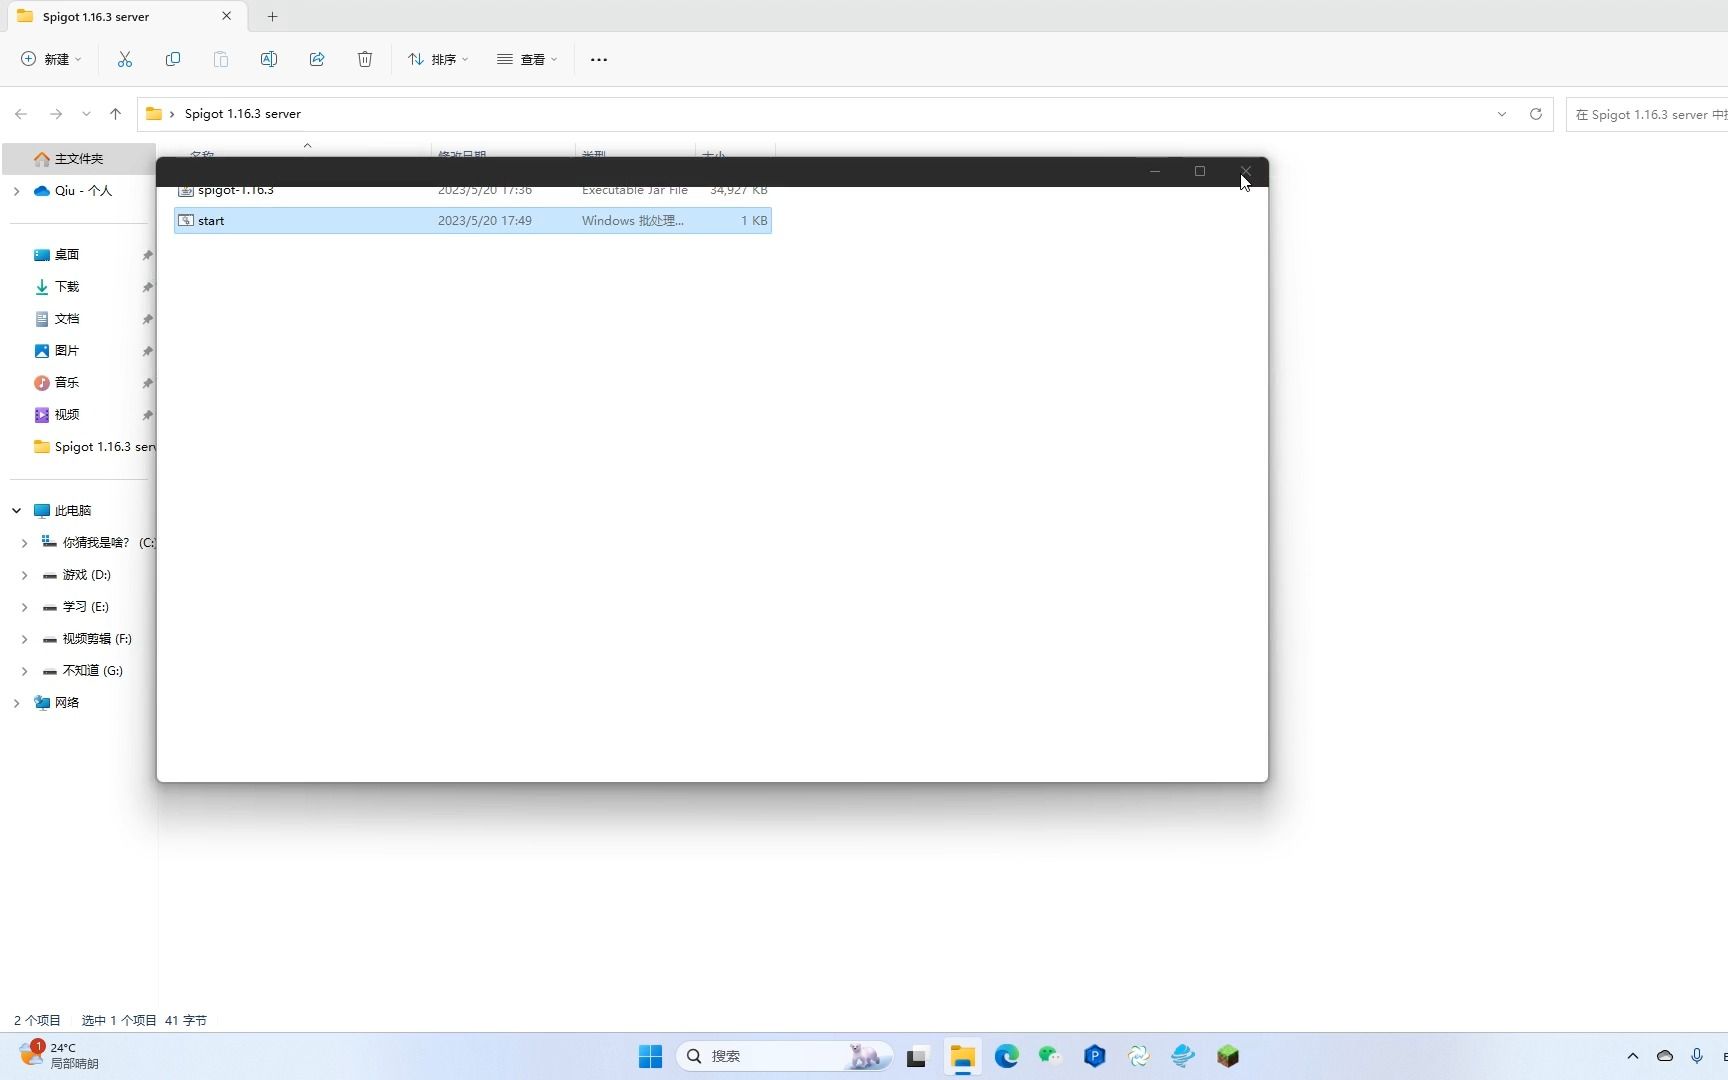Open the blue hexagon P app

coord(1095,1056)
